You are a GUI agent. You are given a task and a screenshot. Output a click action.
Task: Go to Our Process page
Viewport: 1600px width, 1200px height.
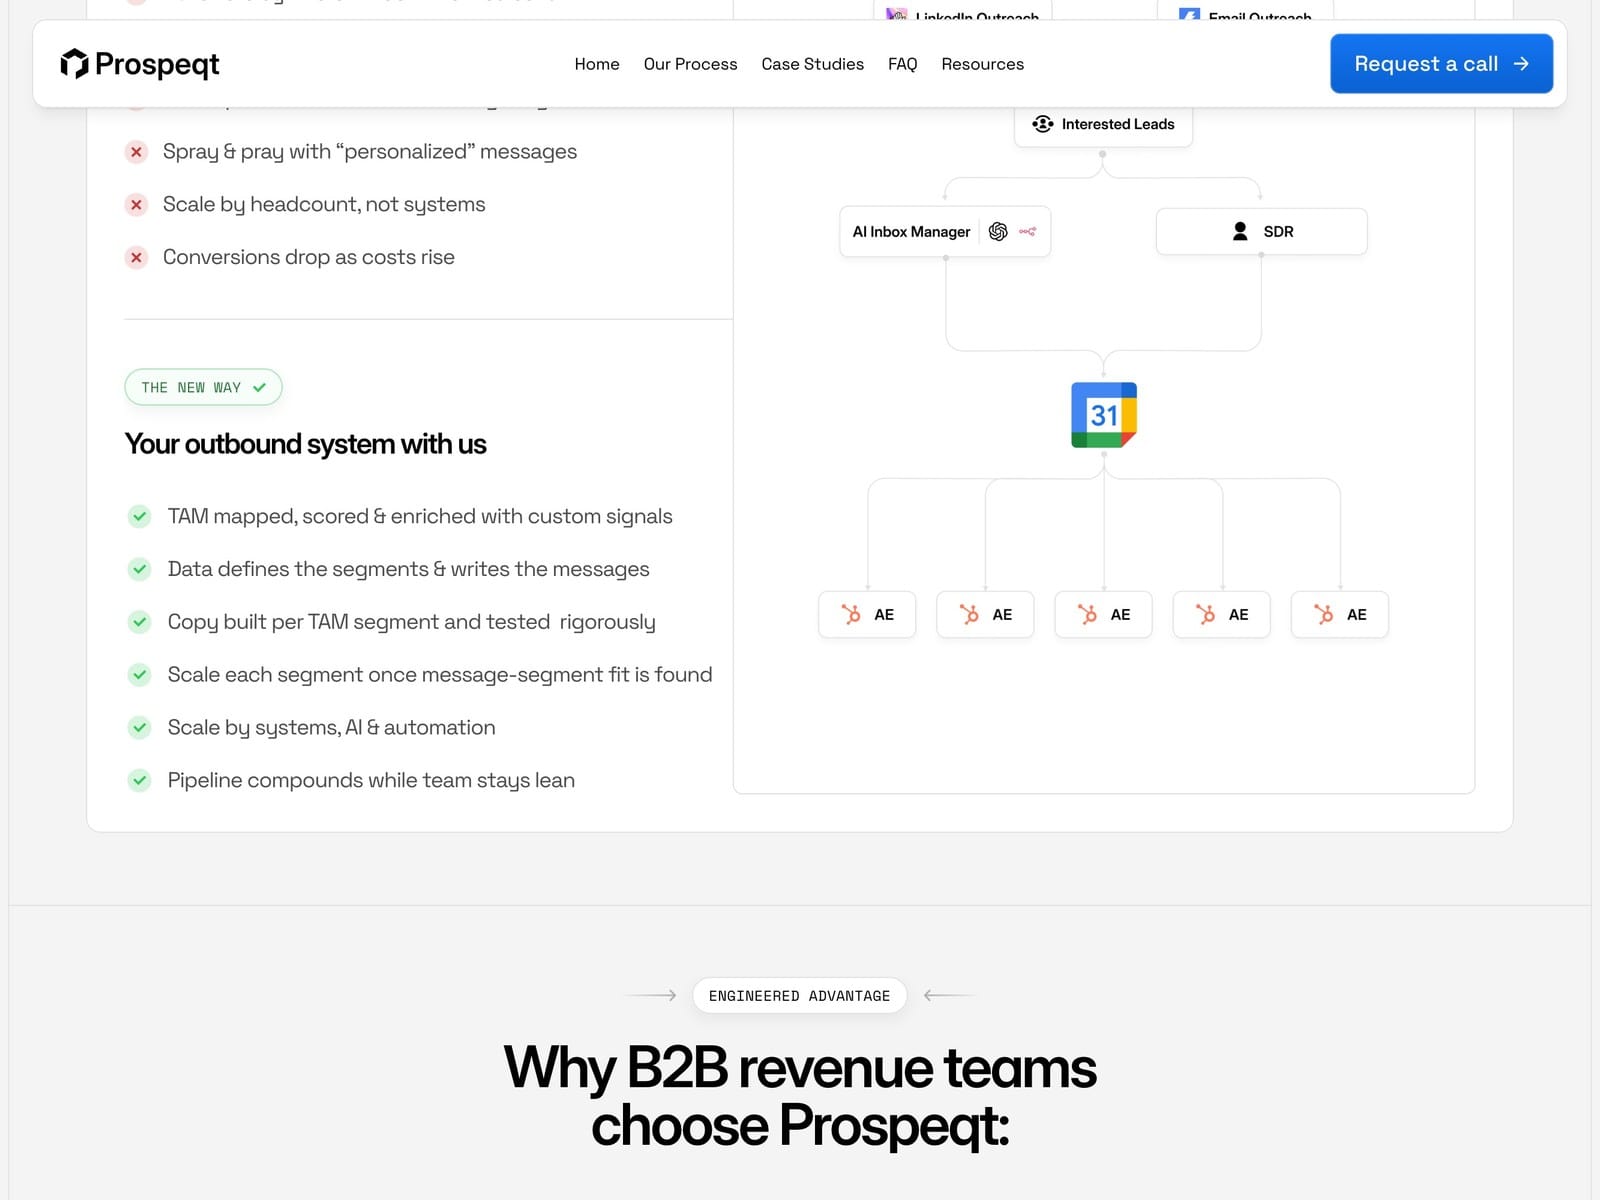click(690, 64)
